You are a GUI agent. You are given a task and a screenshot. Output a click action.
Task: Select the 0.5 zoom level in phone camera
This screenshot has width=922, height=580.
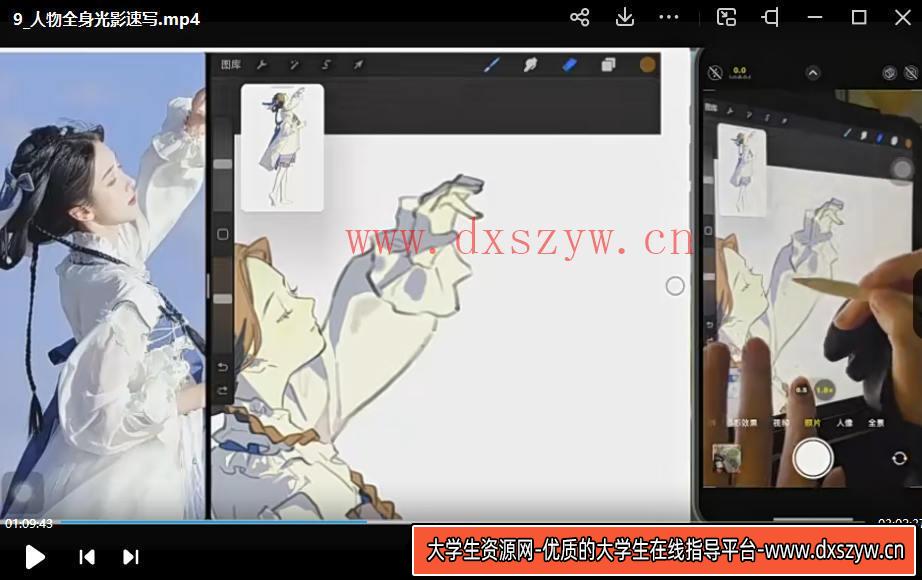[801, 389]
